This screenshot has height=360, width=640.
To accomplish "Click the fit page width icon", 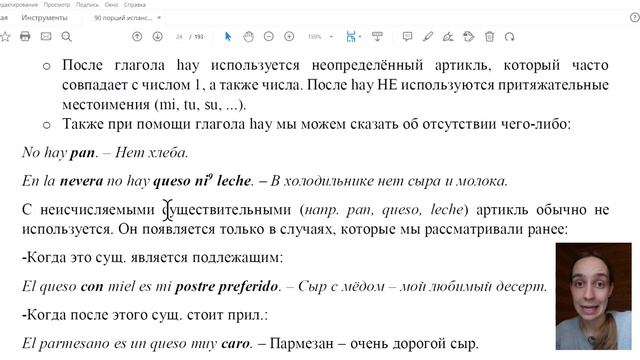I will (351, 37).
